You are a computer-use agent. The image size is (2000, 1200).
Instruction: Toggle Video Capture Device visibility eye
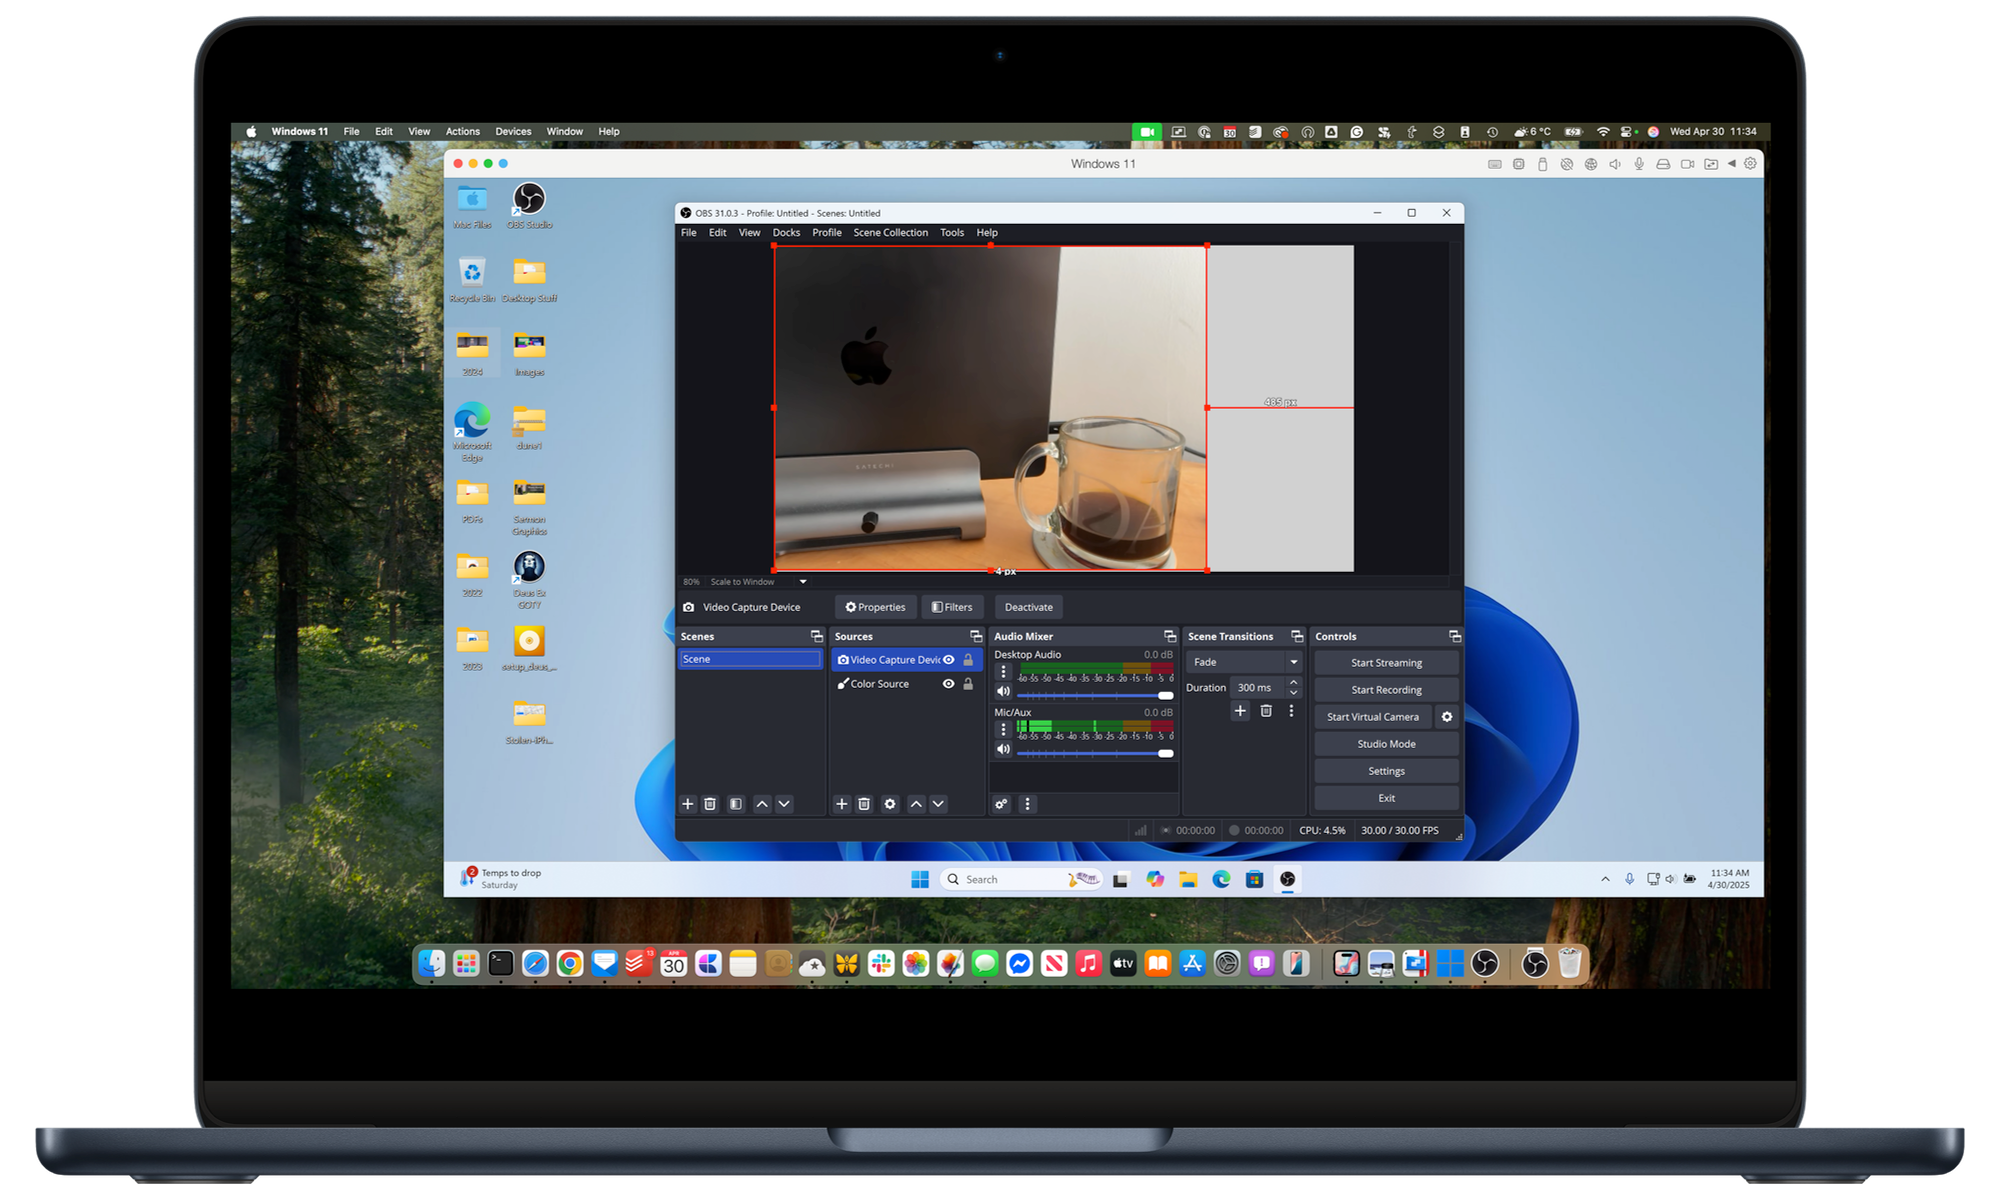[949, 660]
